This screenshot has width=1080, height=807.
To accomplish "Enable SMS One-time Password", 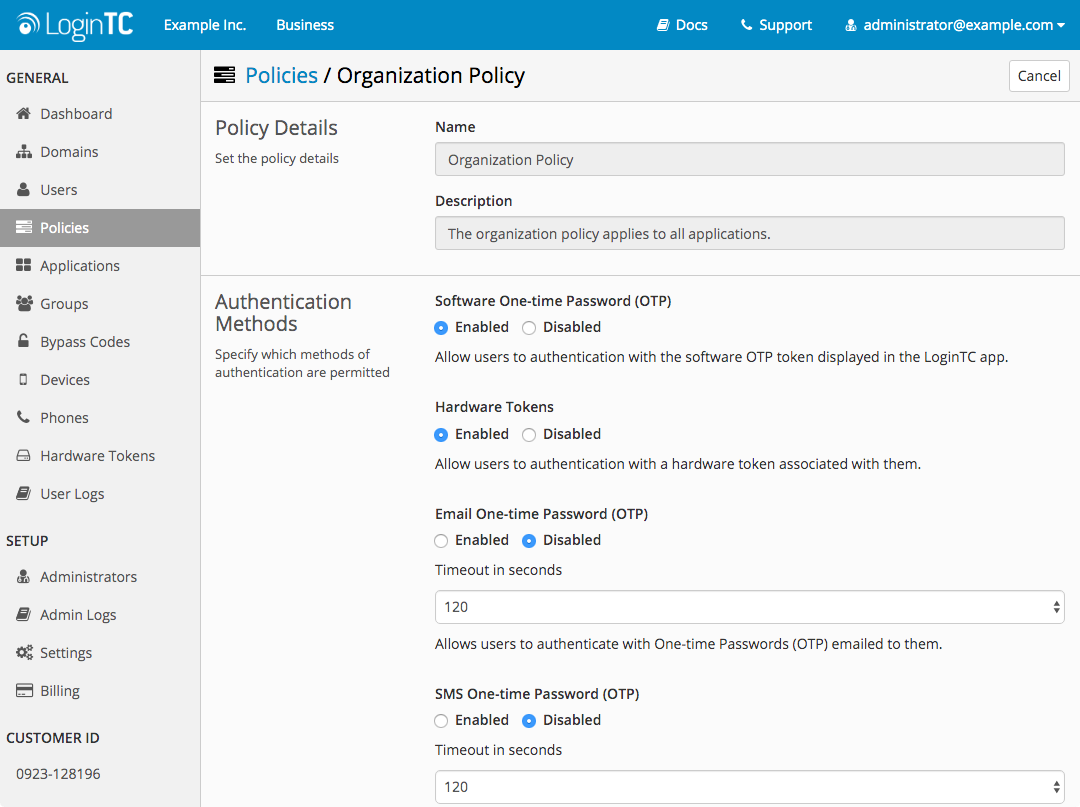I will pyautogui.click(x=442, y=721).
